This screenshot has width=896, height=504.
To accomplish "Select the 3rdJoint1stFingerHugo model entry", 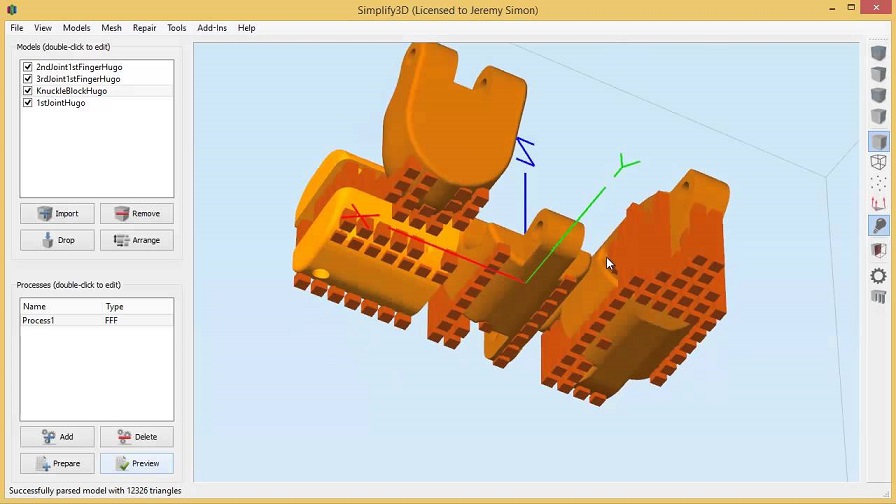I will pyautogui.click(x=78, y=79).
